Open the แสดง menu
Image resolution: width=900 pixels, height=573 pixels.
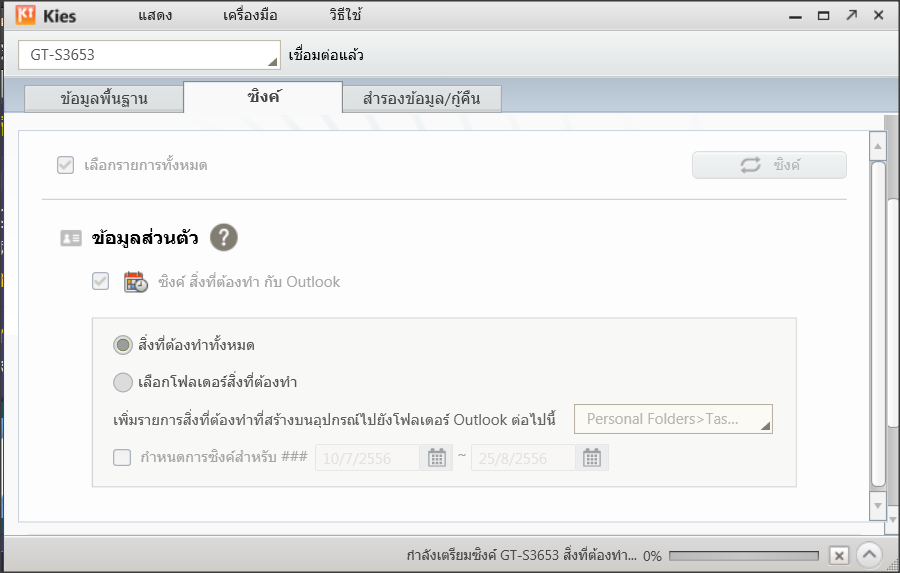tap(155, 16)
